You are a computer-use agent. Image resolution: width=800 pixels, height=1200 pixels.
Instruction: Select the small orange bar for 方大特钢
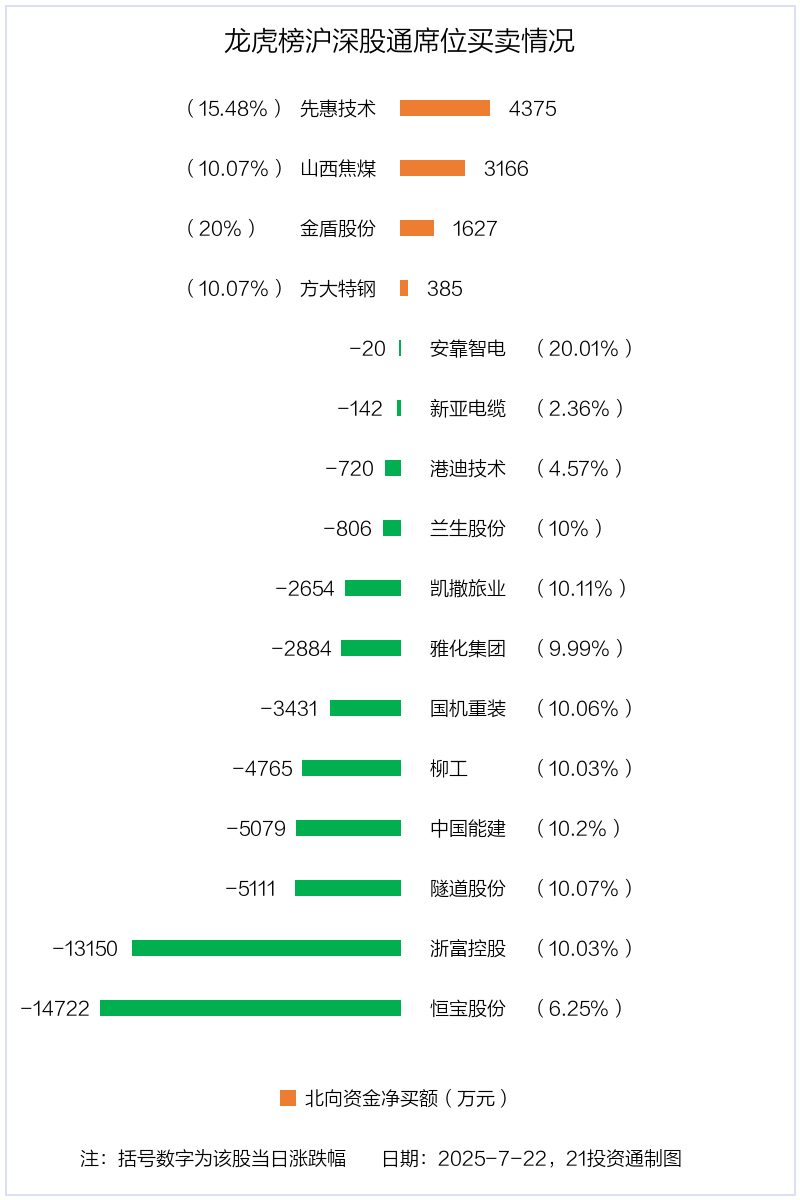404,288
